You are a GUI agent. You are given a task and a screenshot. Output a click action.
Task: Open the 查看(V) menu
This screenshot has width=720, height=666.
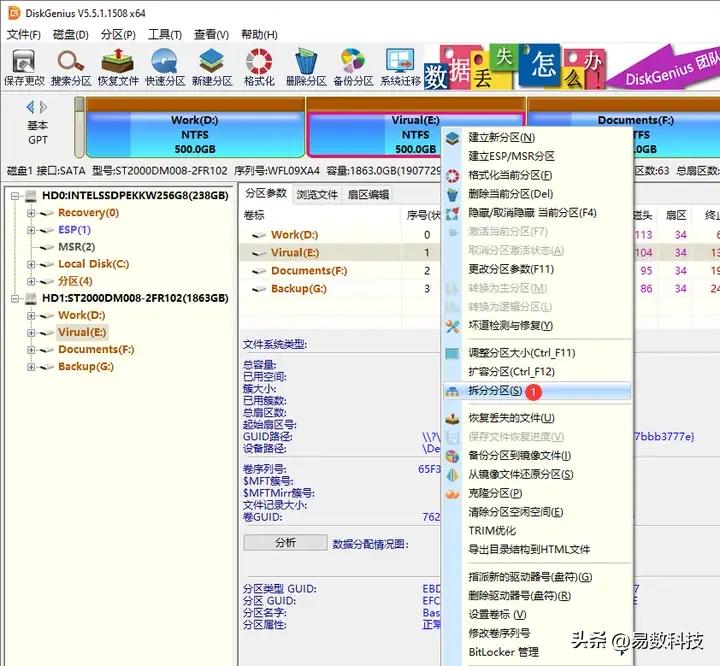[x=211, y=34]
